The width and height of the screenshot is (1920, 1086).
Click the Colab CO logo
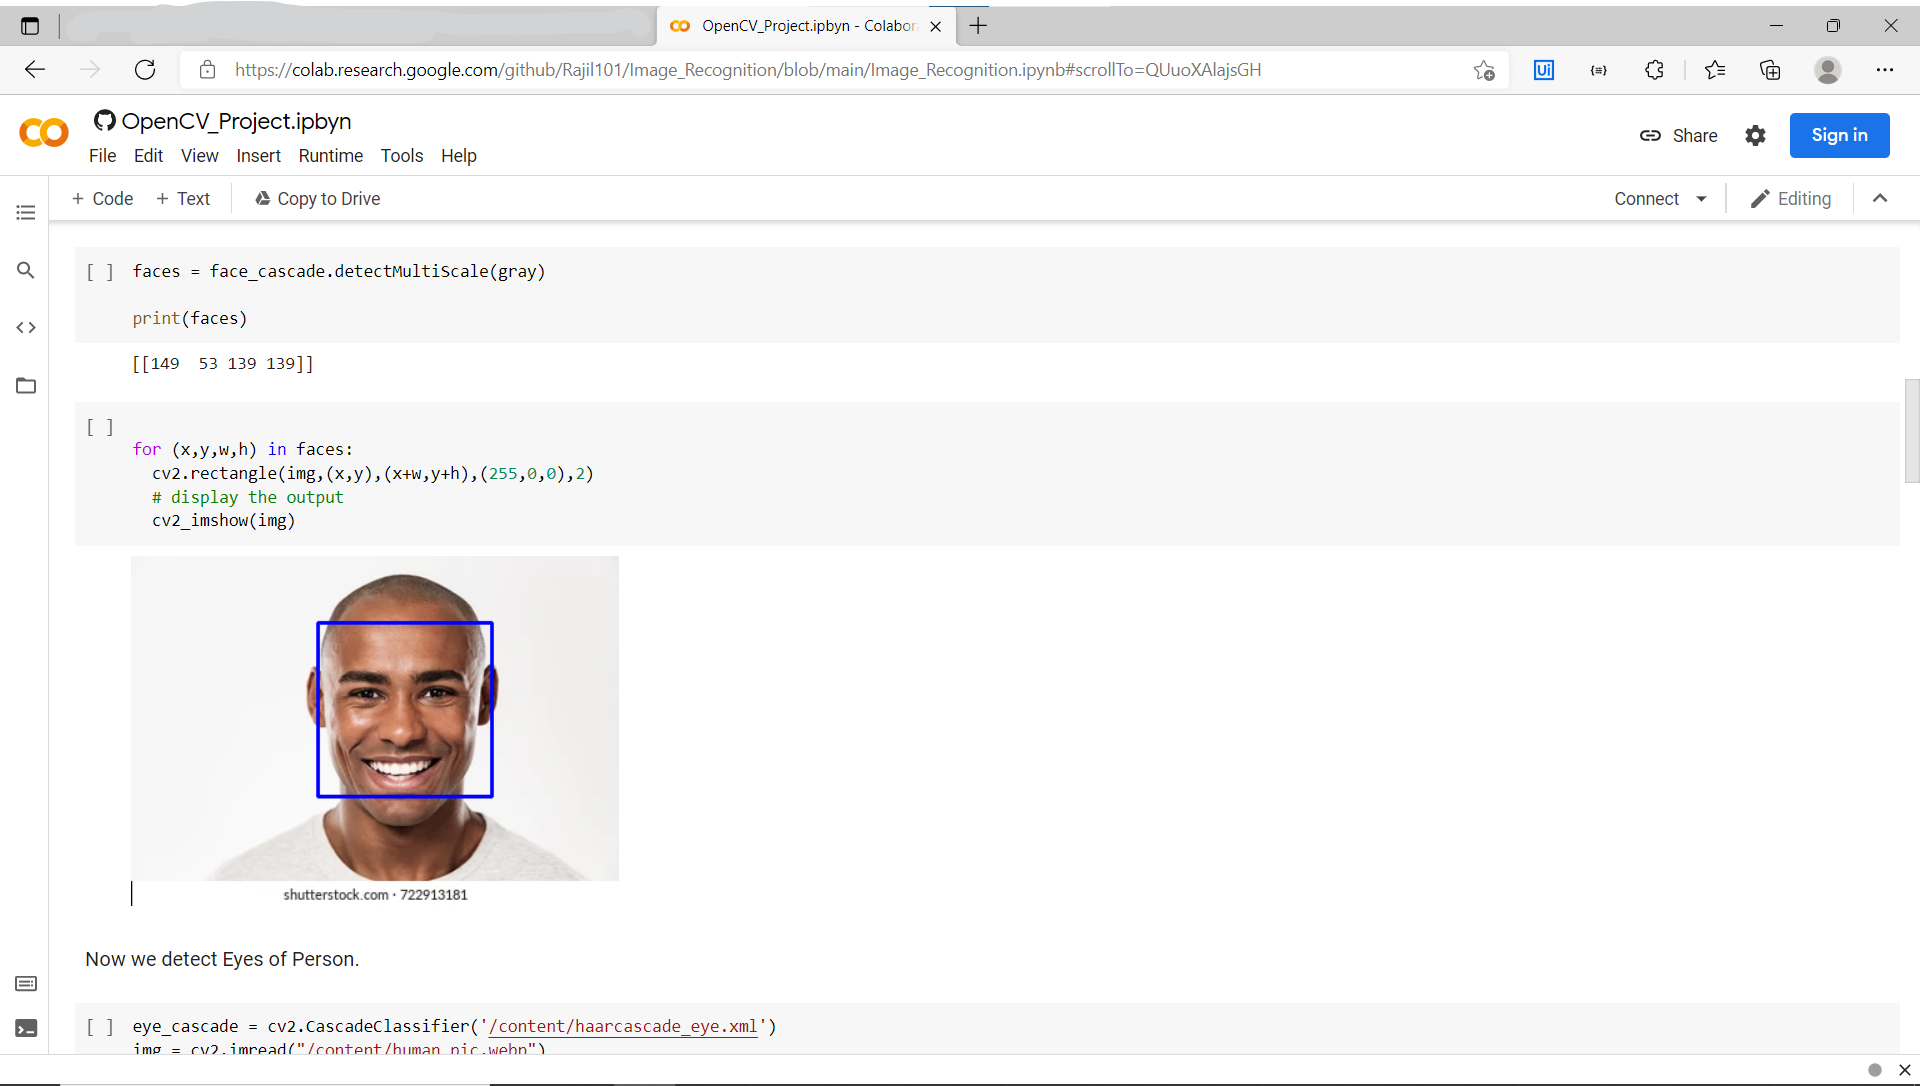[44, 133]
